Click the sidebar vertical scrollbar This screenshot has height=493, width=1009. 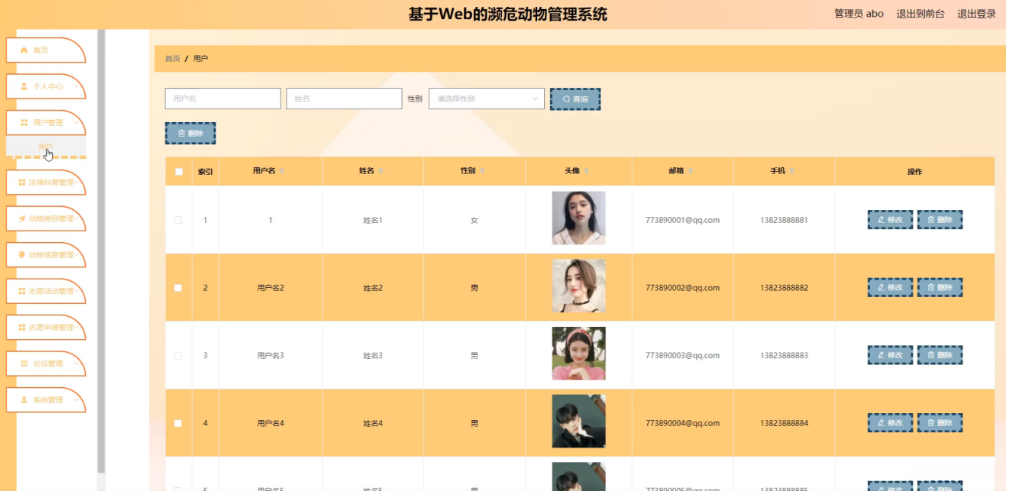click(101, 251)
